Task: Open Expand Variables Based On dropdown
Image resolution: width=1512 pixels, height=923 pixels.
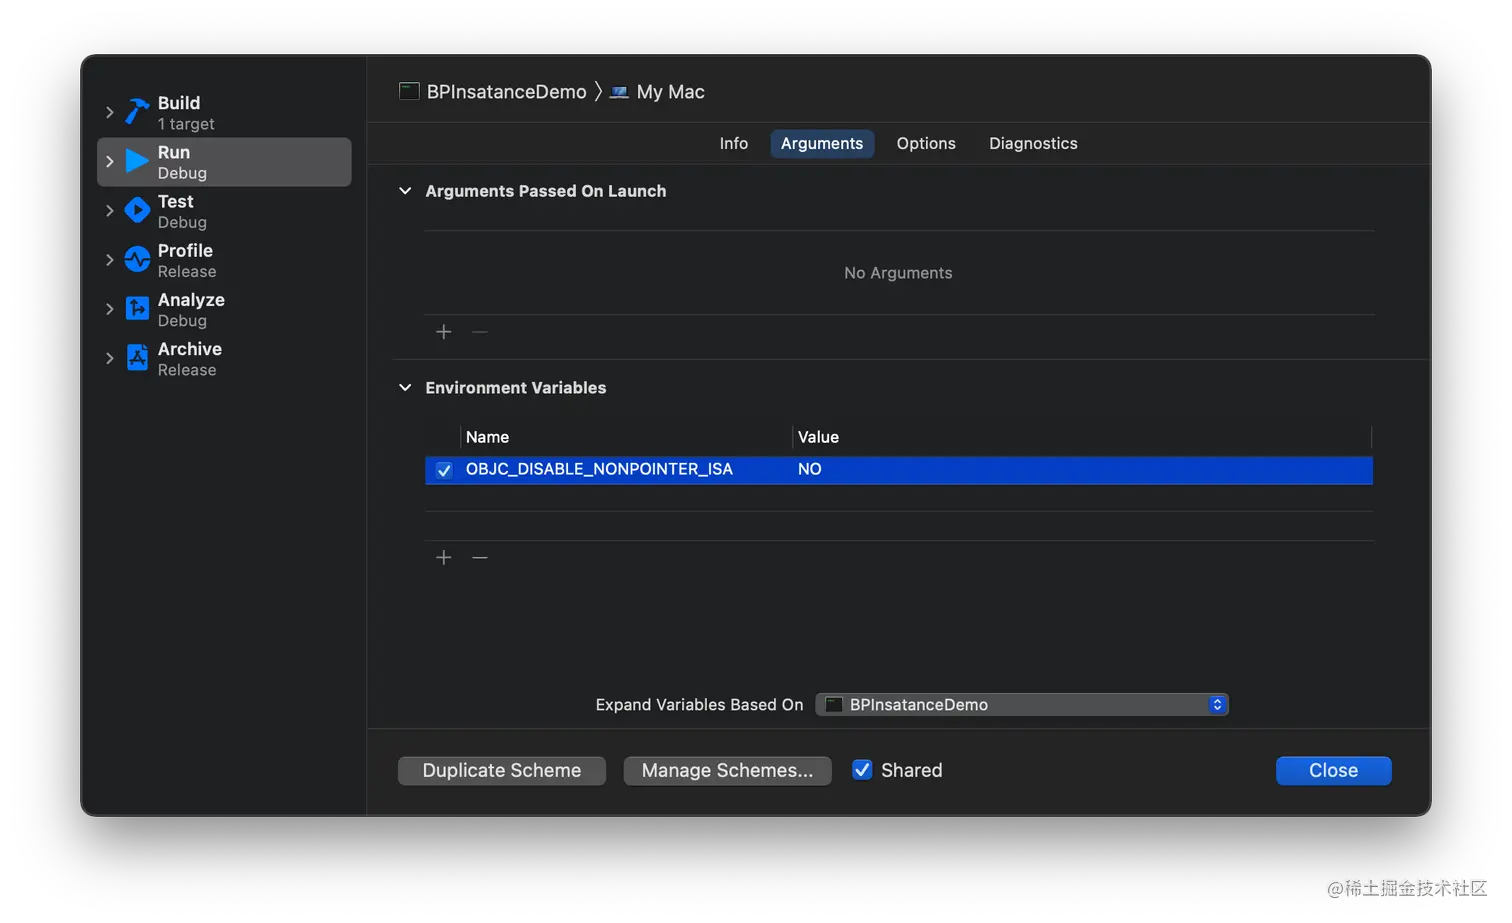Action: 1022,705
